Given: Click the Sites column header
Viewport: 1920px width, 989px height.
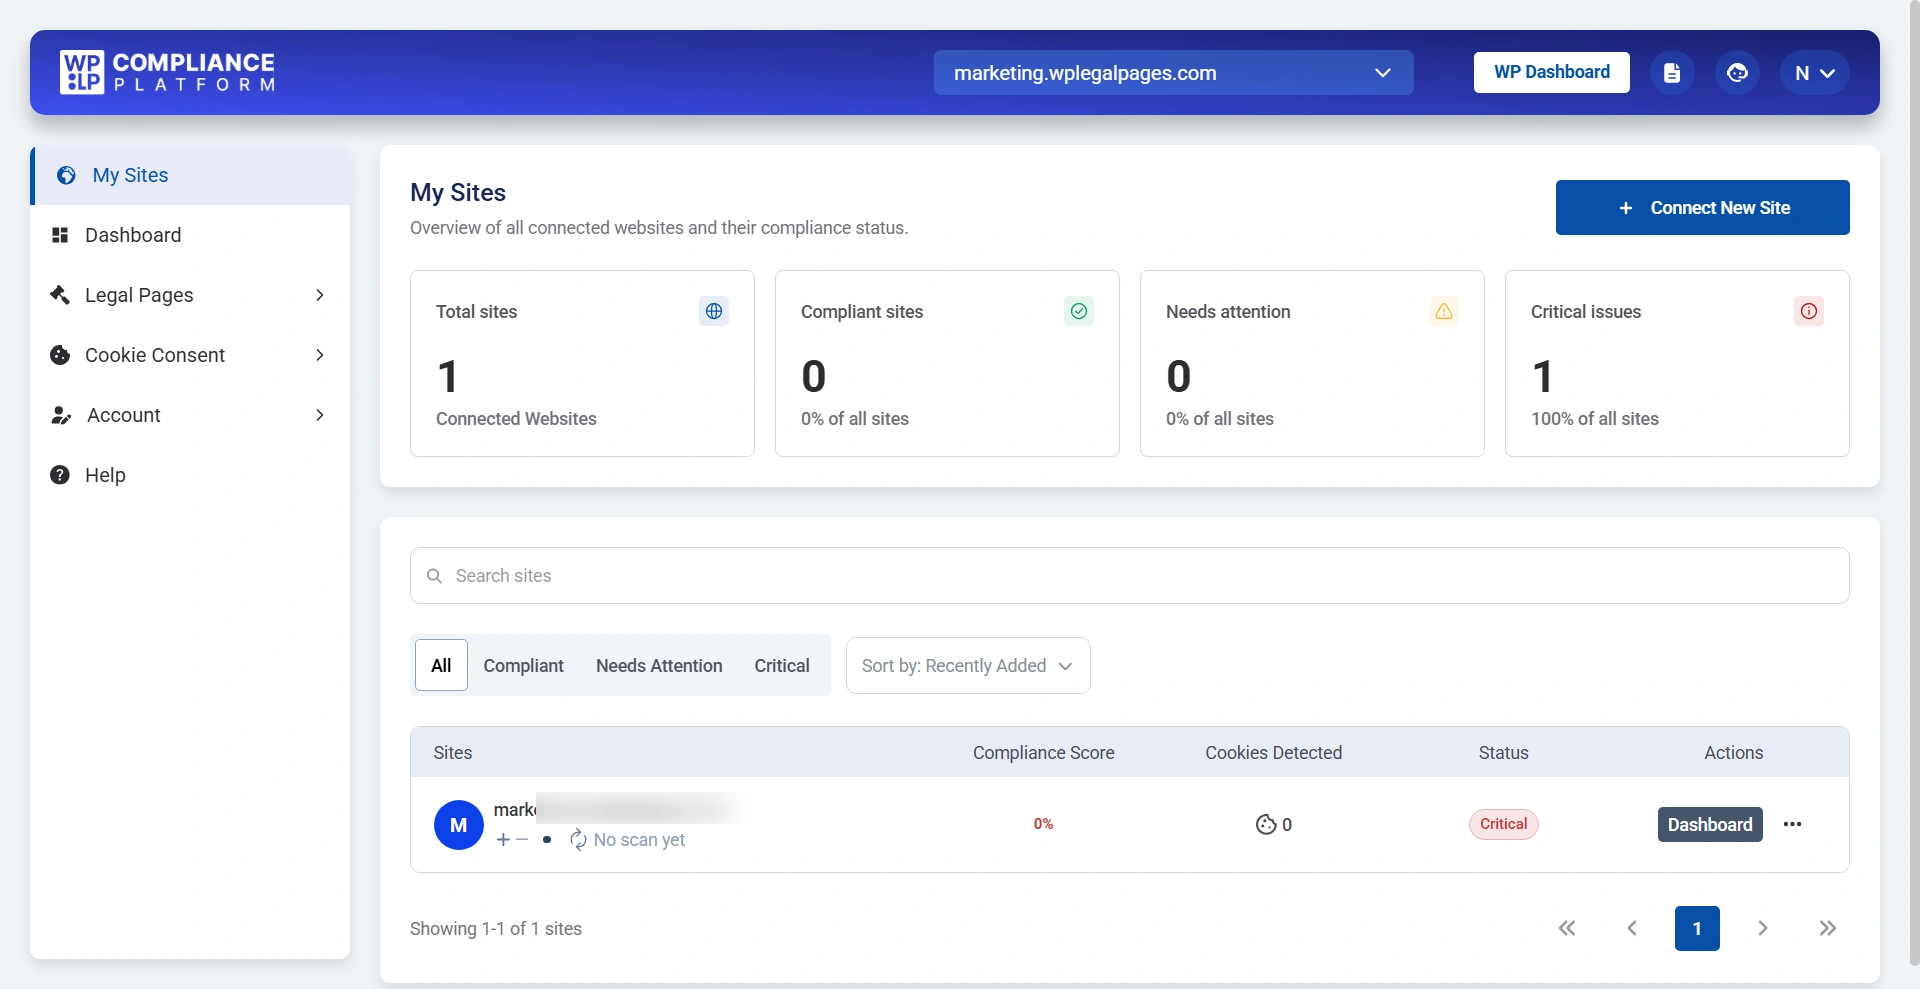Looking at the screenshot, I should tap(453, 753).
